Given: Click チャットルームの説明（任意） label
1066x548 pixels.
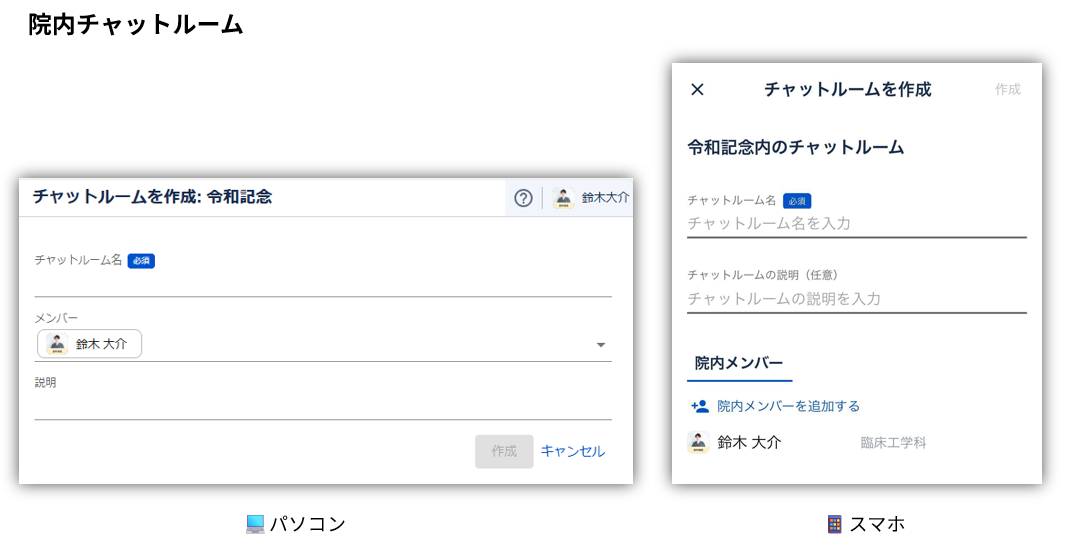Looking at the screenshot, I should 763,275.
